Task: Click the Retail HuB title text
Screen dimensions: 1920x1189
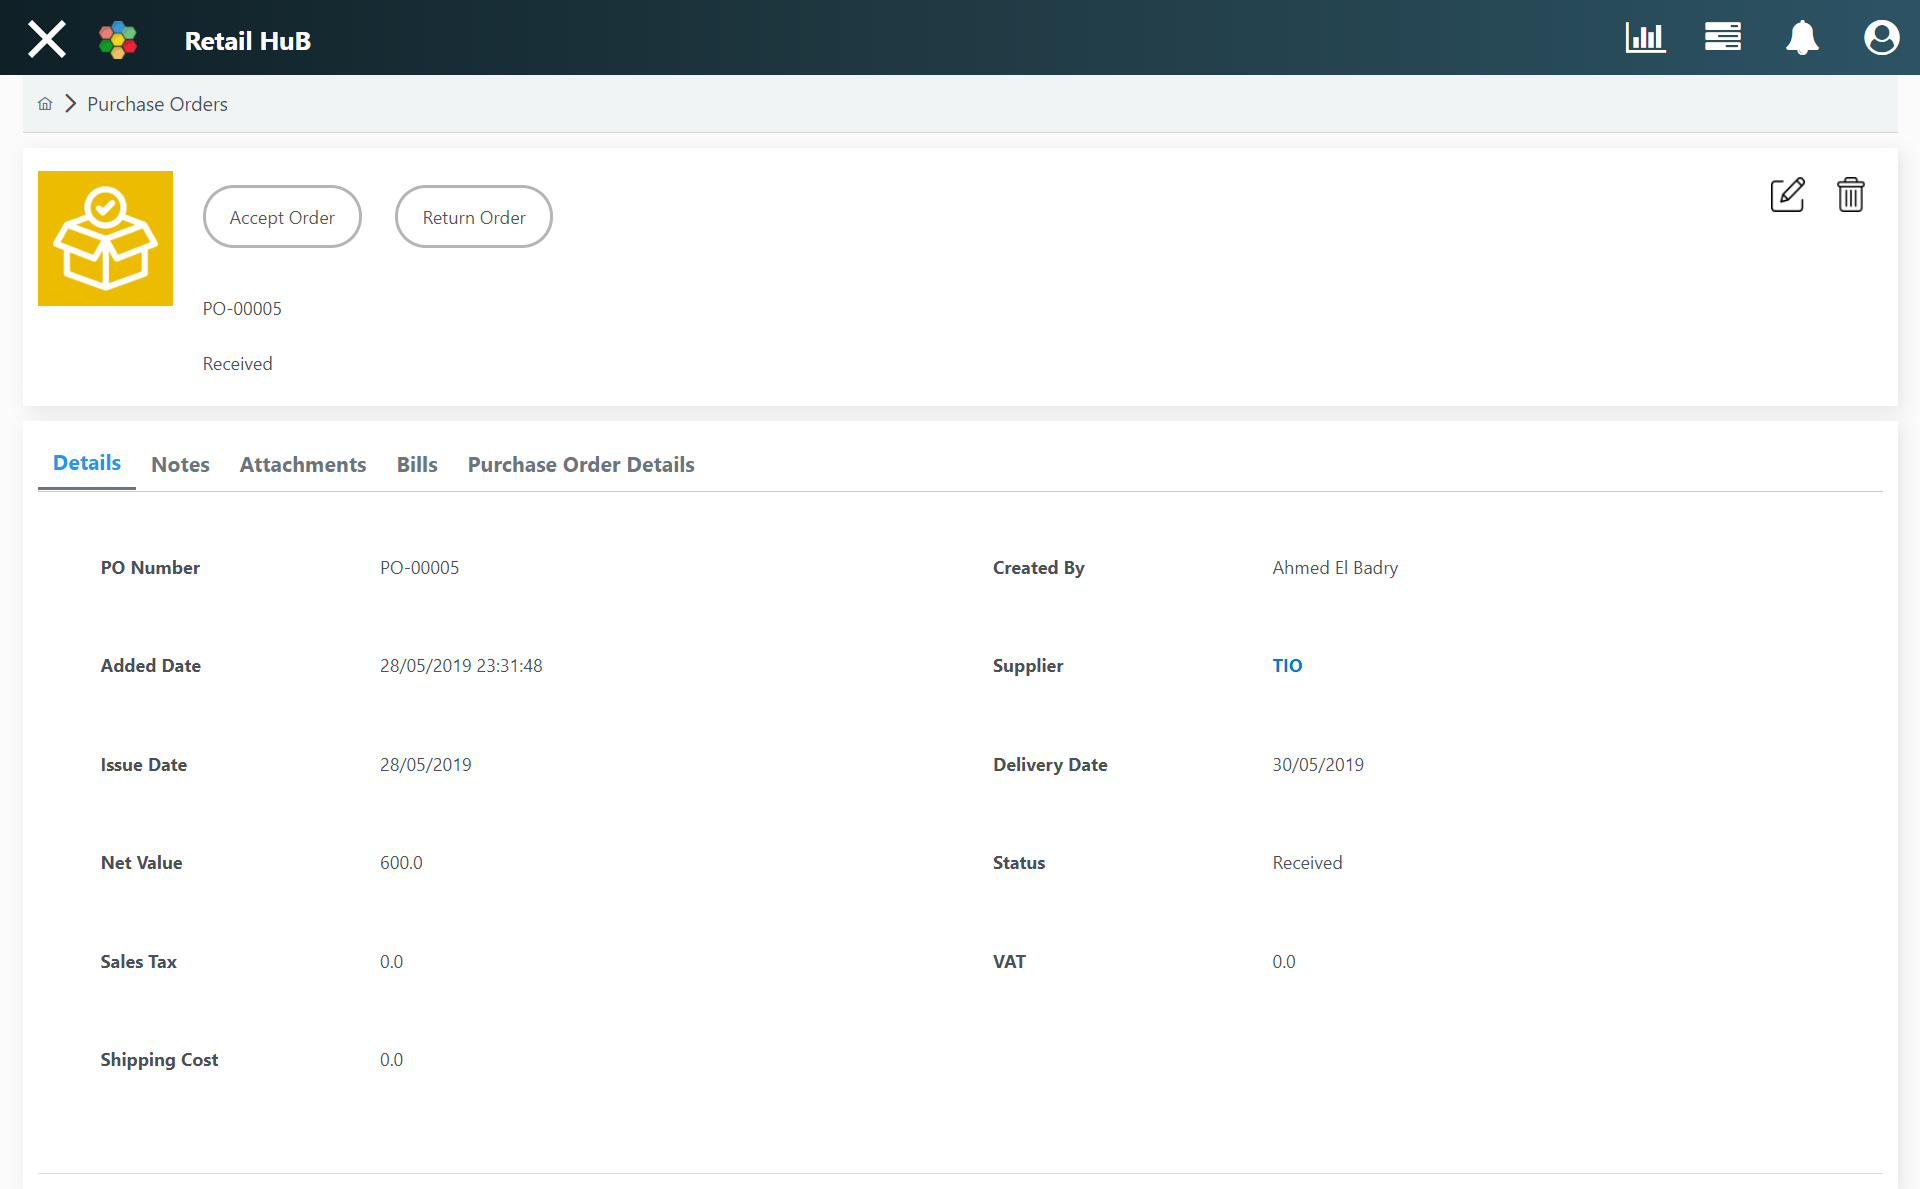Action: pyautogui.click(x=248, y=41)
